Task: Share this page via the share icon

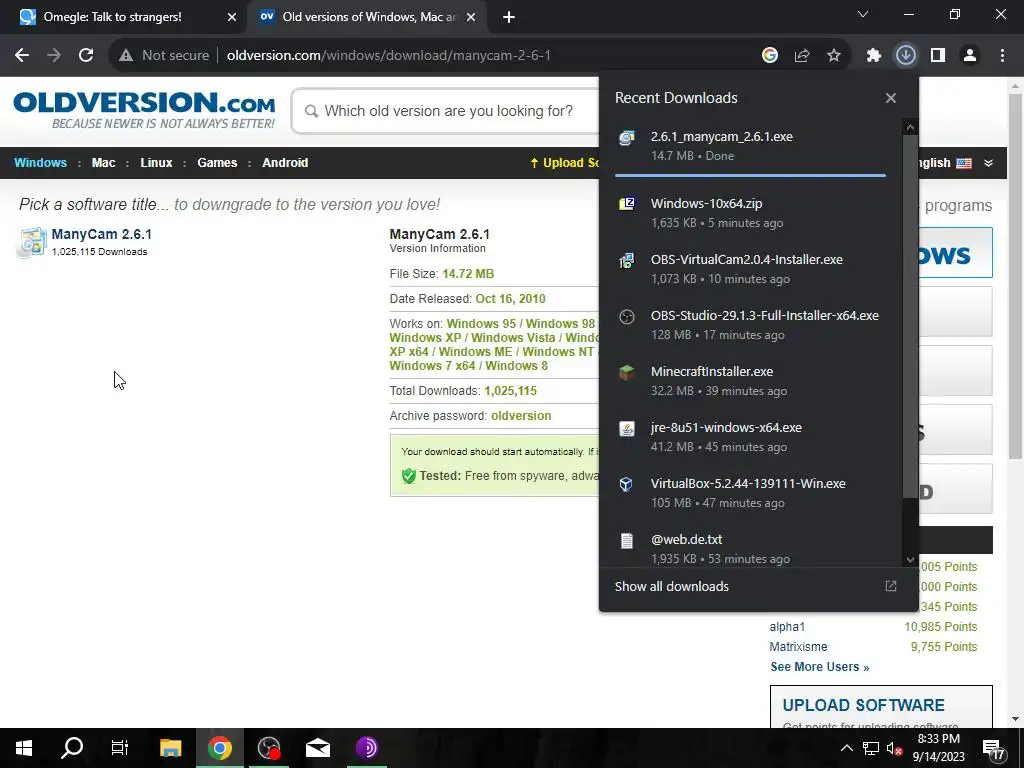Action: click(x=802, y=56)
